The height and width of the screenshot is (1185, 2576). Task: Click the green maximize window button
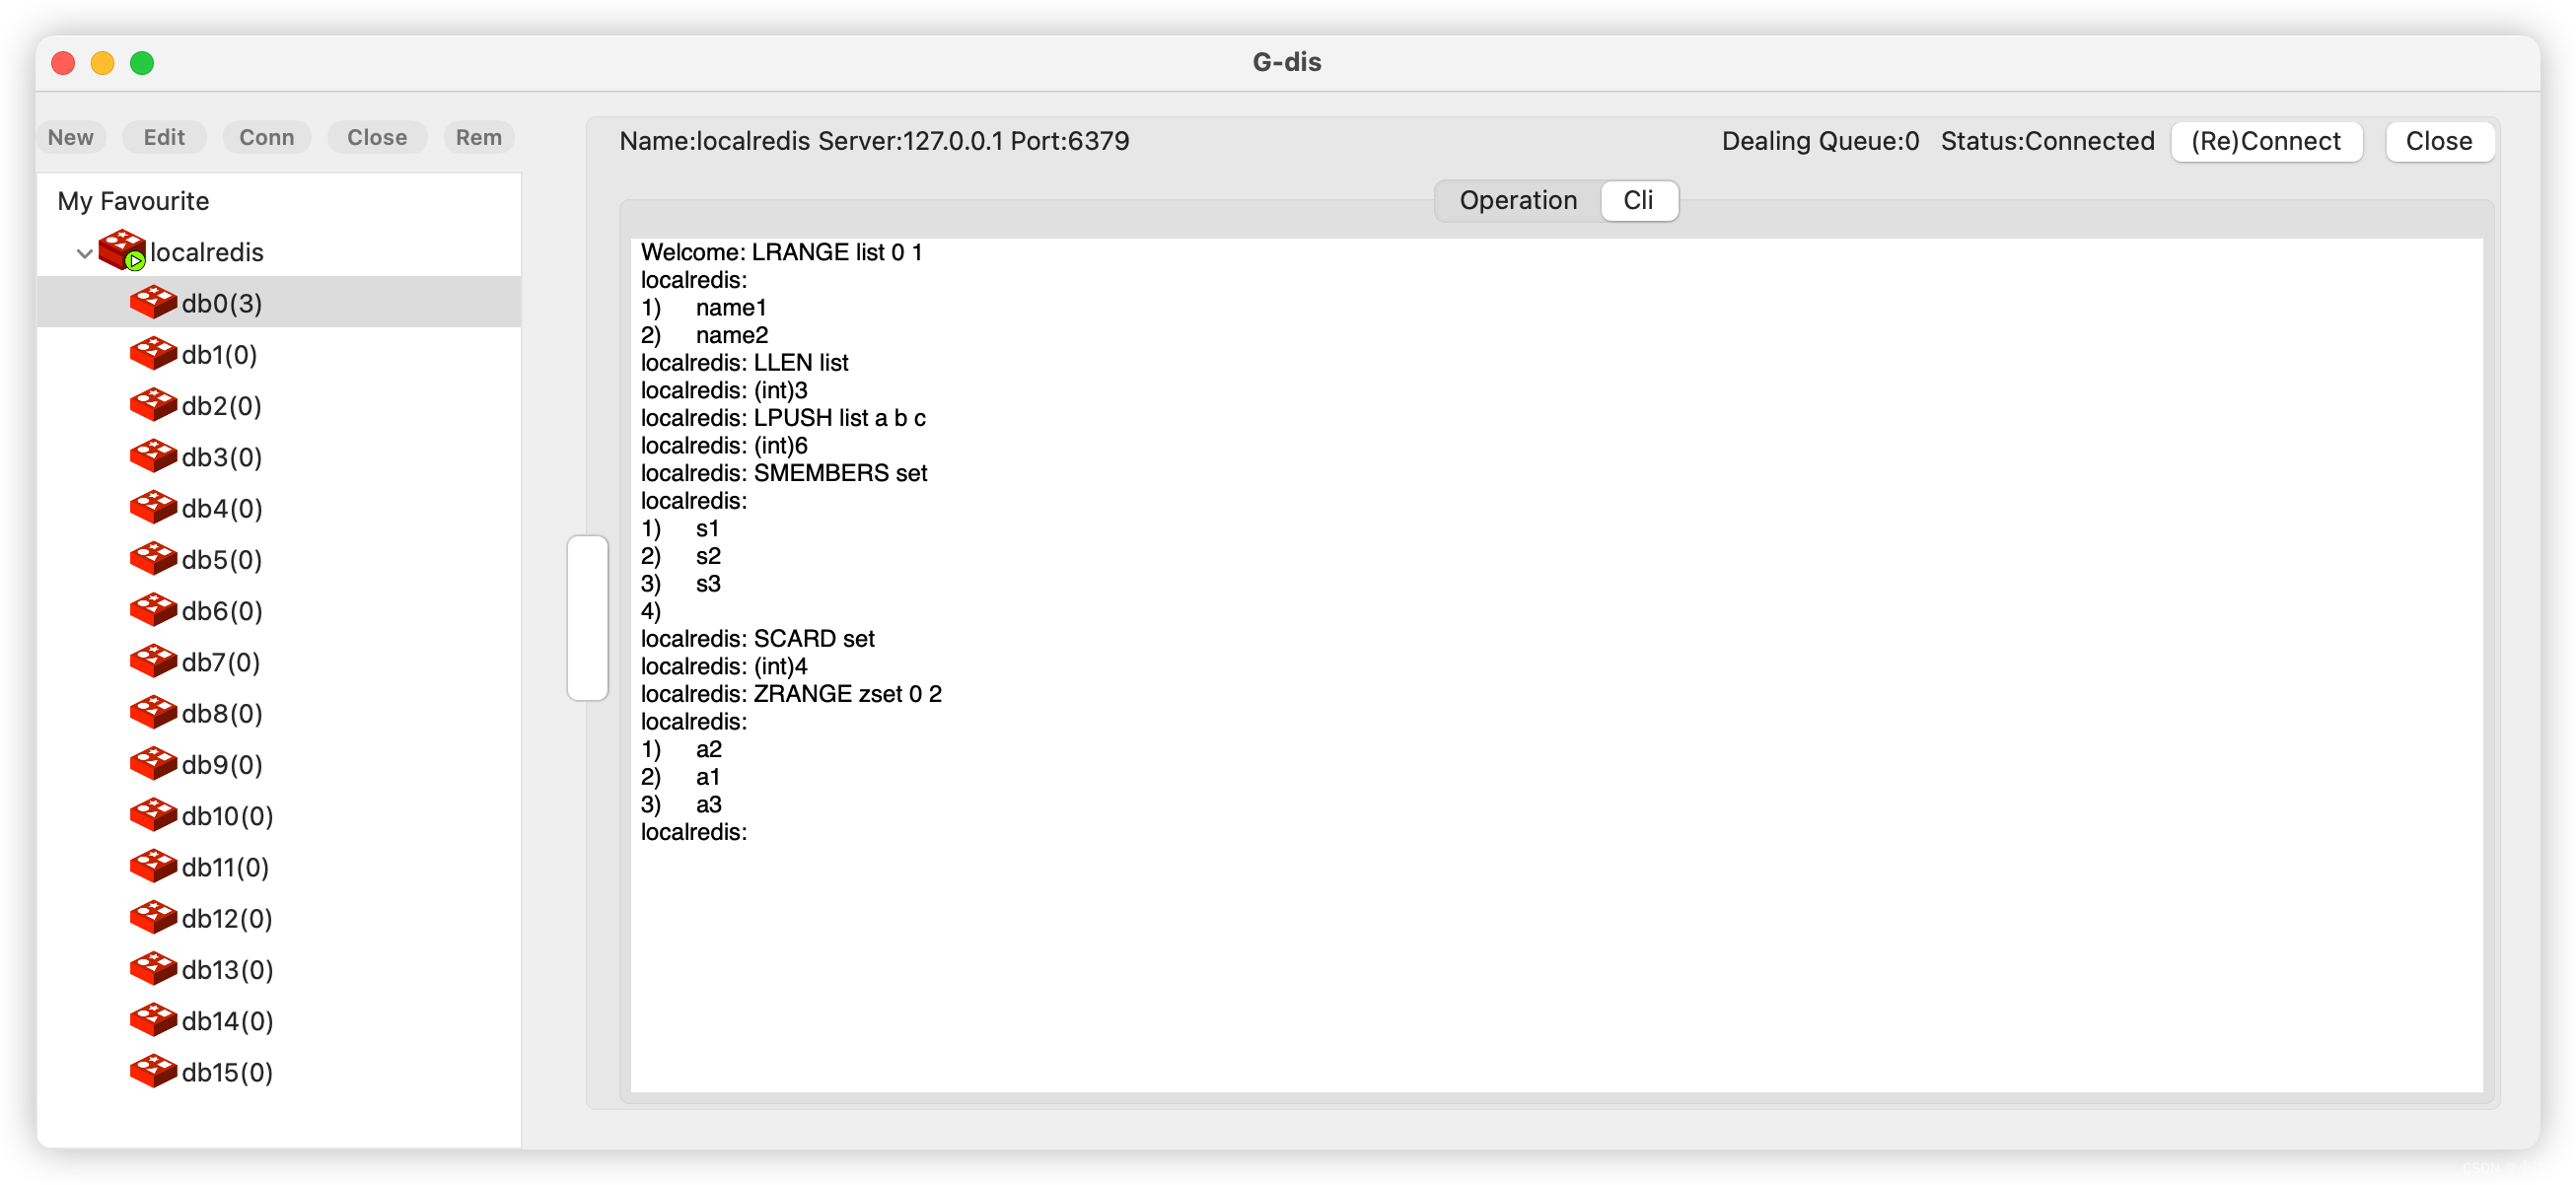pos(142,63)
